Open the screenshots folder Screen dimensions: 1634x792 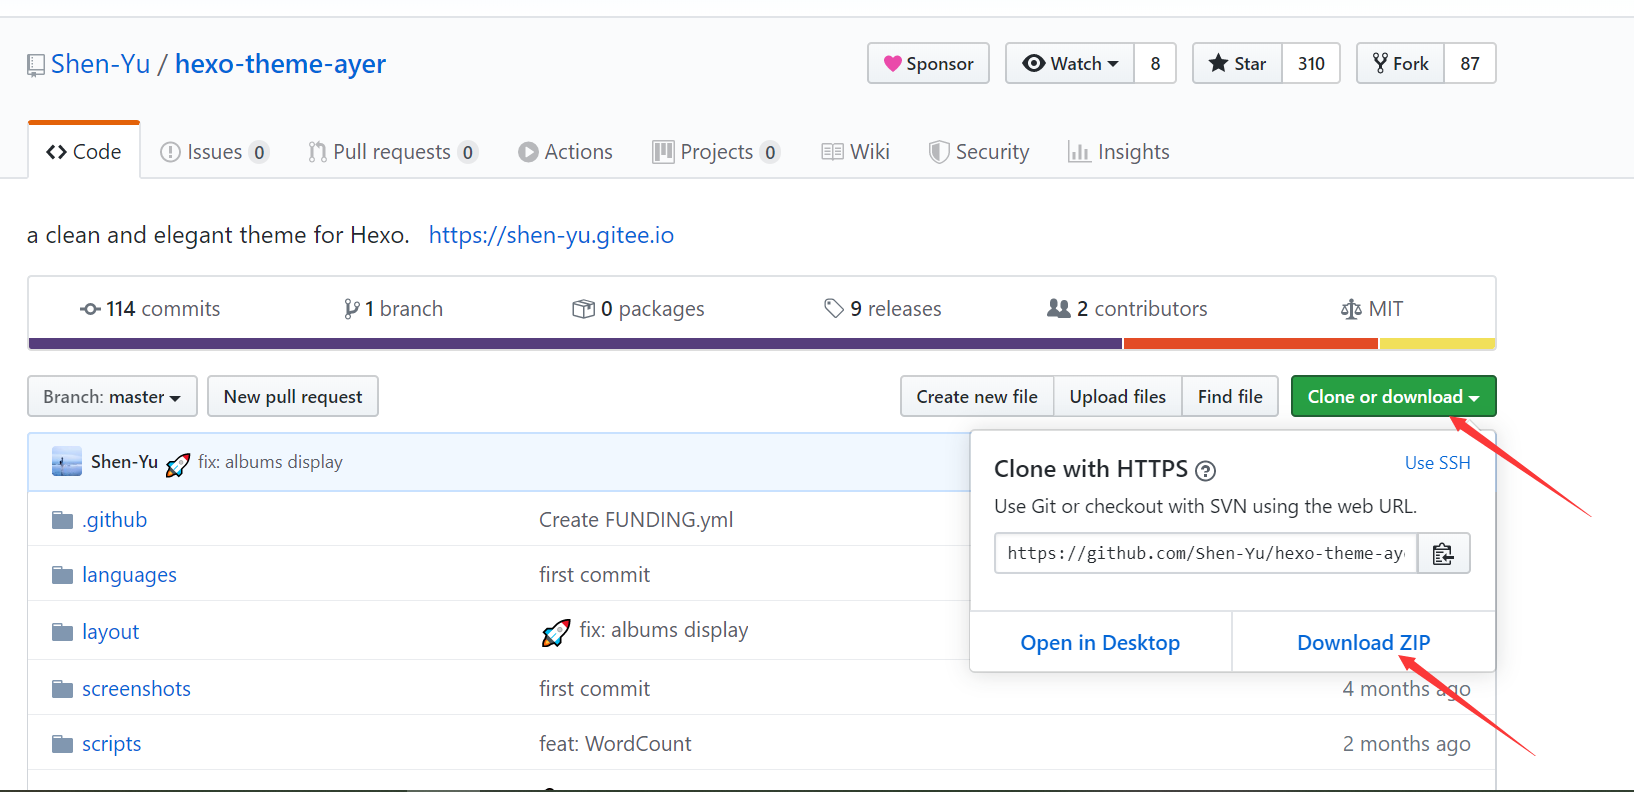136,689
